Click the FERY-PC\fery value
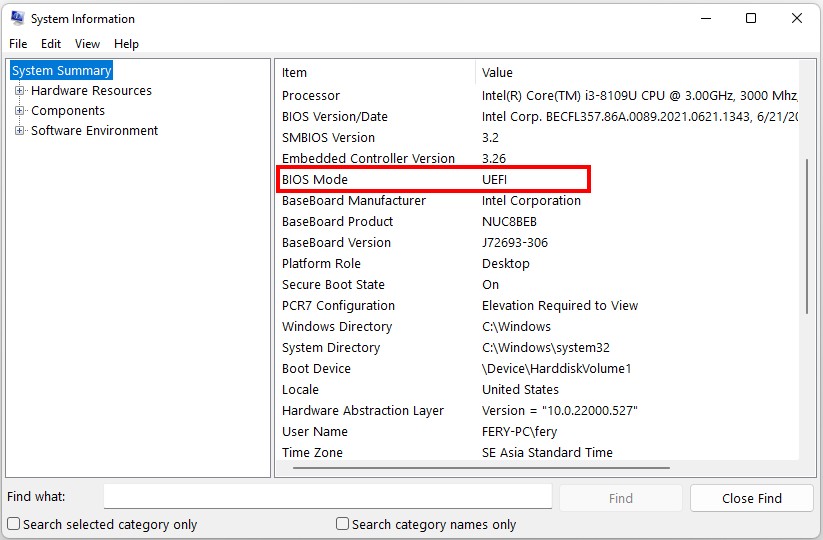This screenshot has width=823, height=540. 519,431
